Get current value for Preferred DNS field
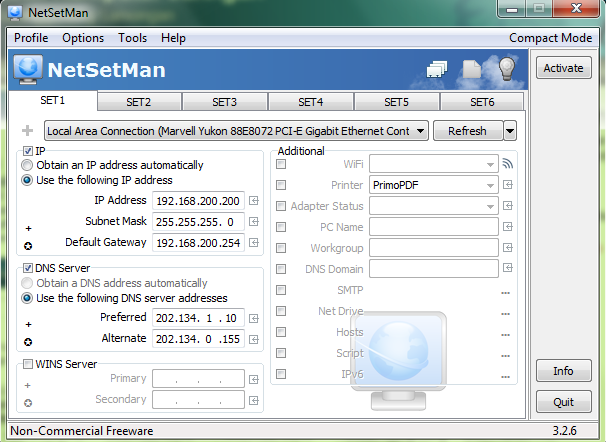The image size is (606, 442). [254, 318]
